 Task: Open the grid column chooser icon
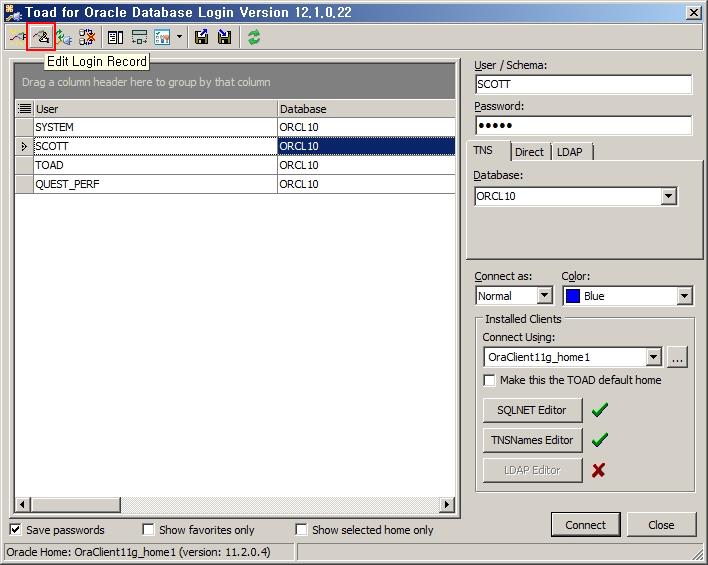coord(24,108)
